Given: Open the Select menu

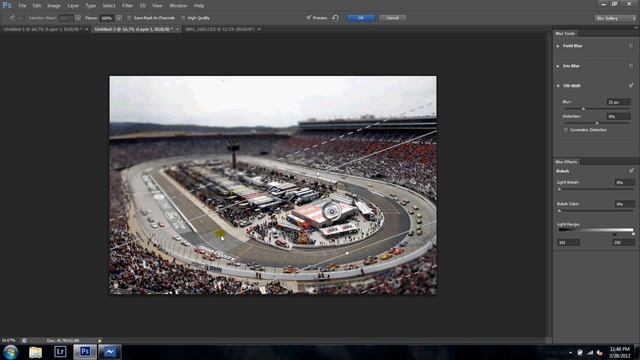Looking at the screenshot, I should point(109,6).
